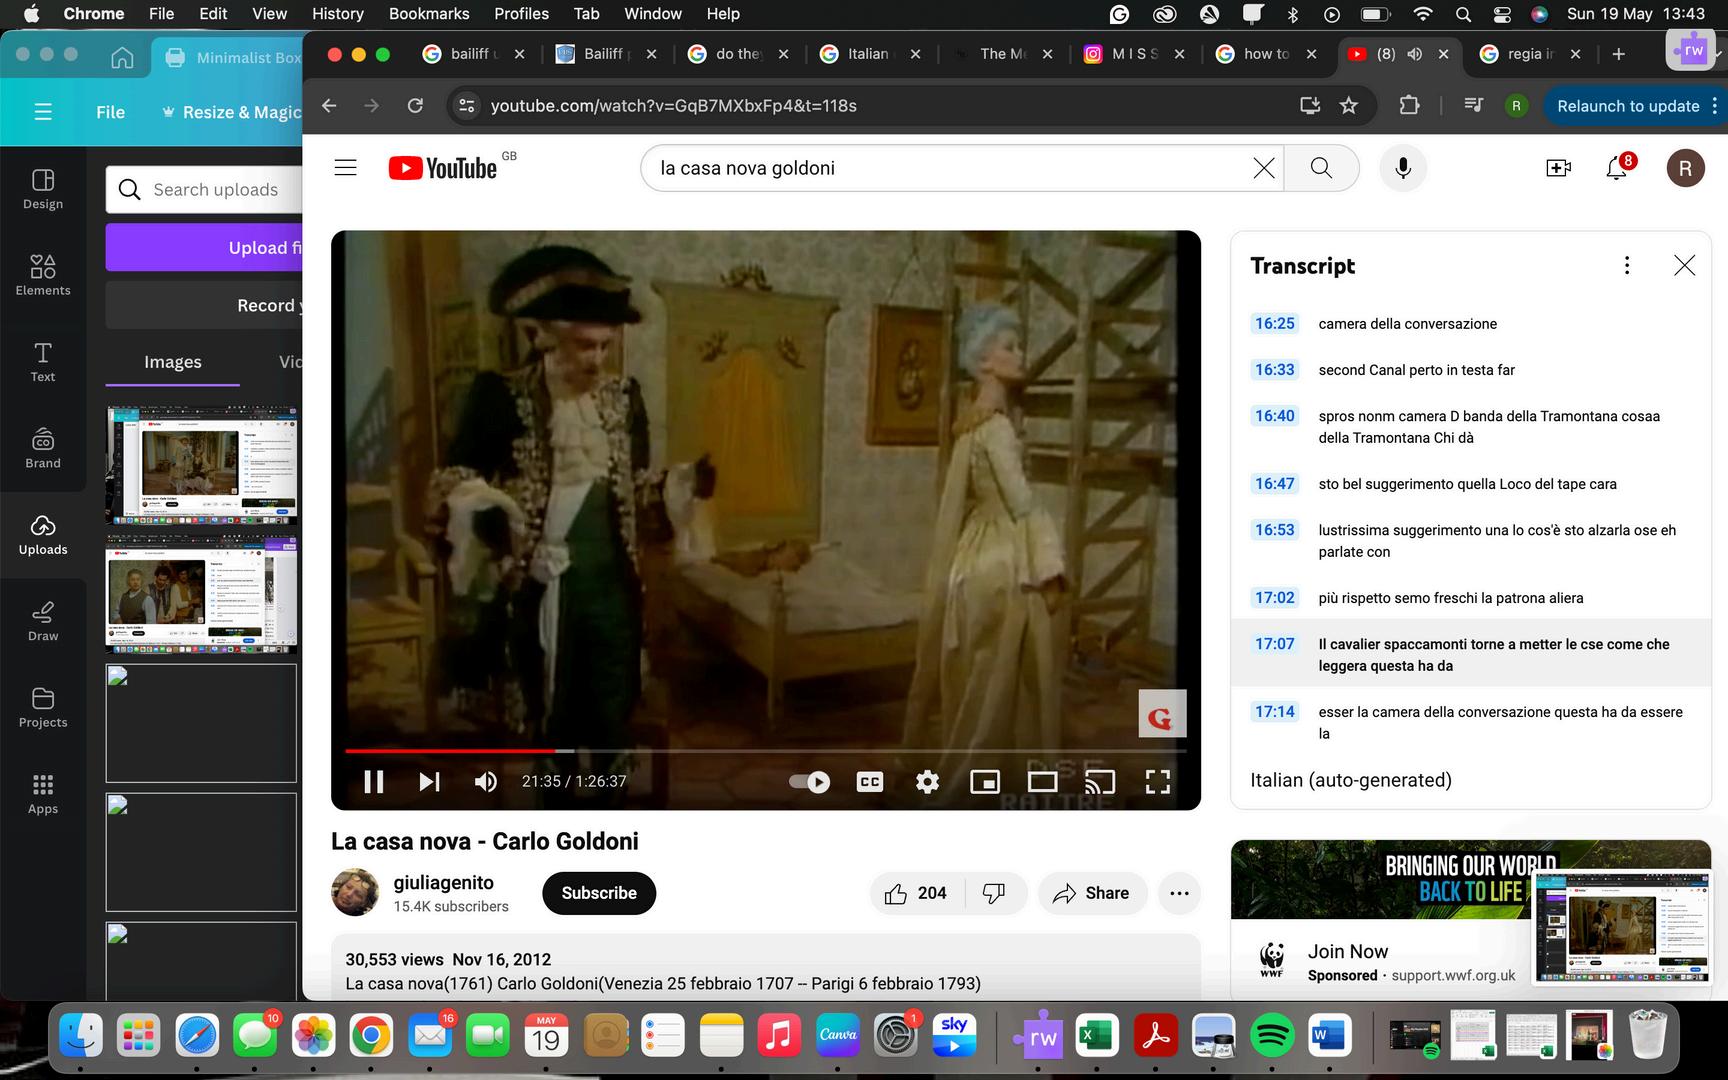Run search with magnifier button
This screenshot has height=1080, width=1728.
(x=1321, y=168)
